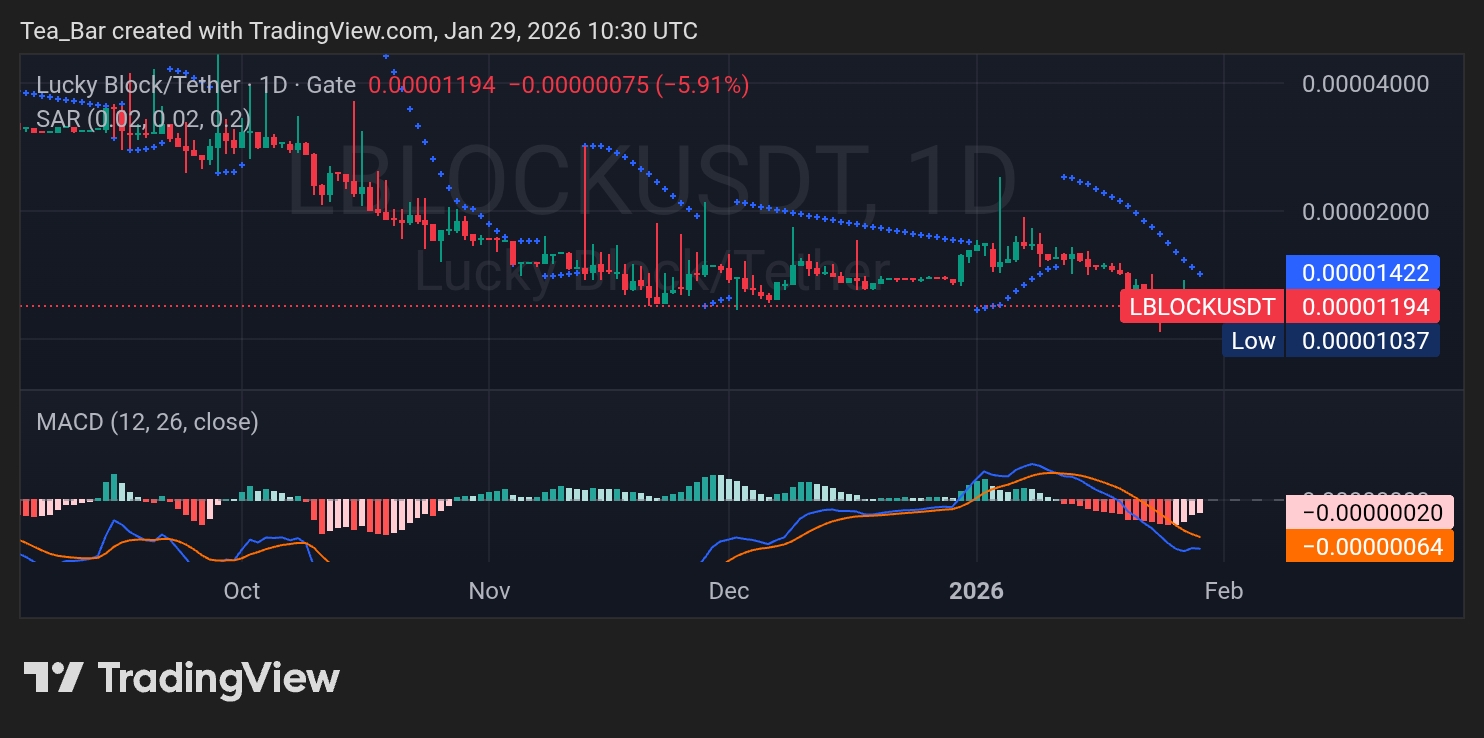Select the Lucky Block/Tether symbol title

(138, 85)
